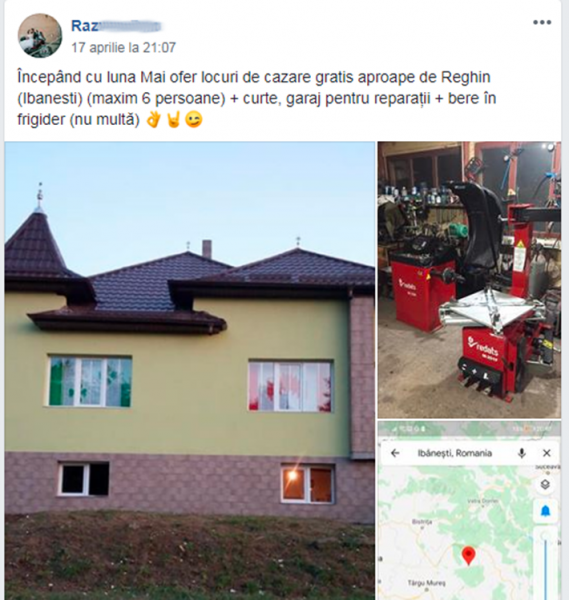This screenshot has width=569, height=600.
Task: Click the Bistrița label on the map
Action: [422, 522]
